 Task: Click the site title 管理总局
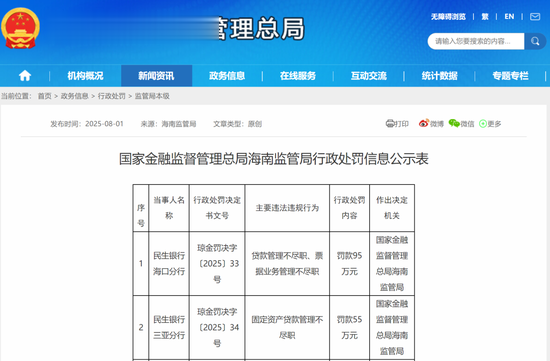pos(261,29)
